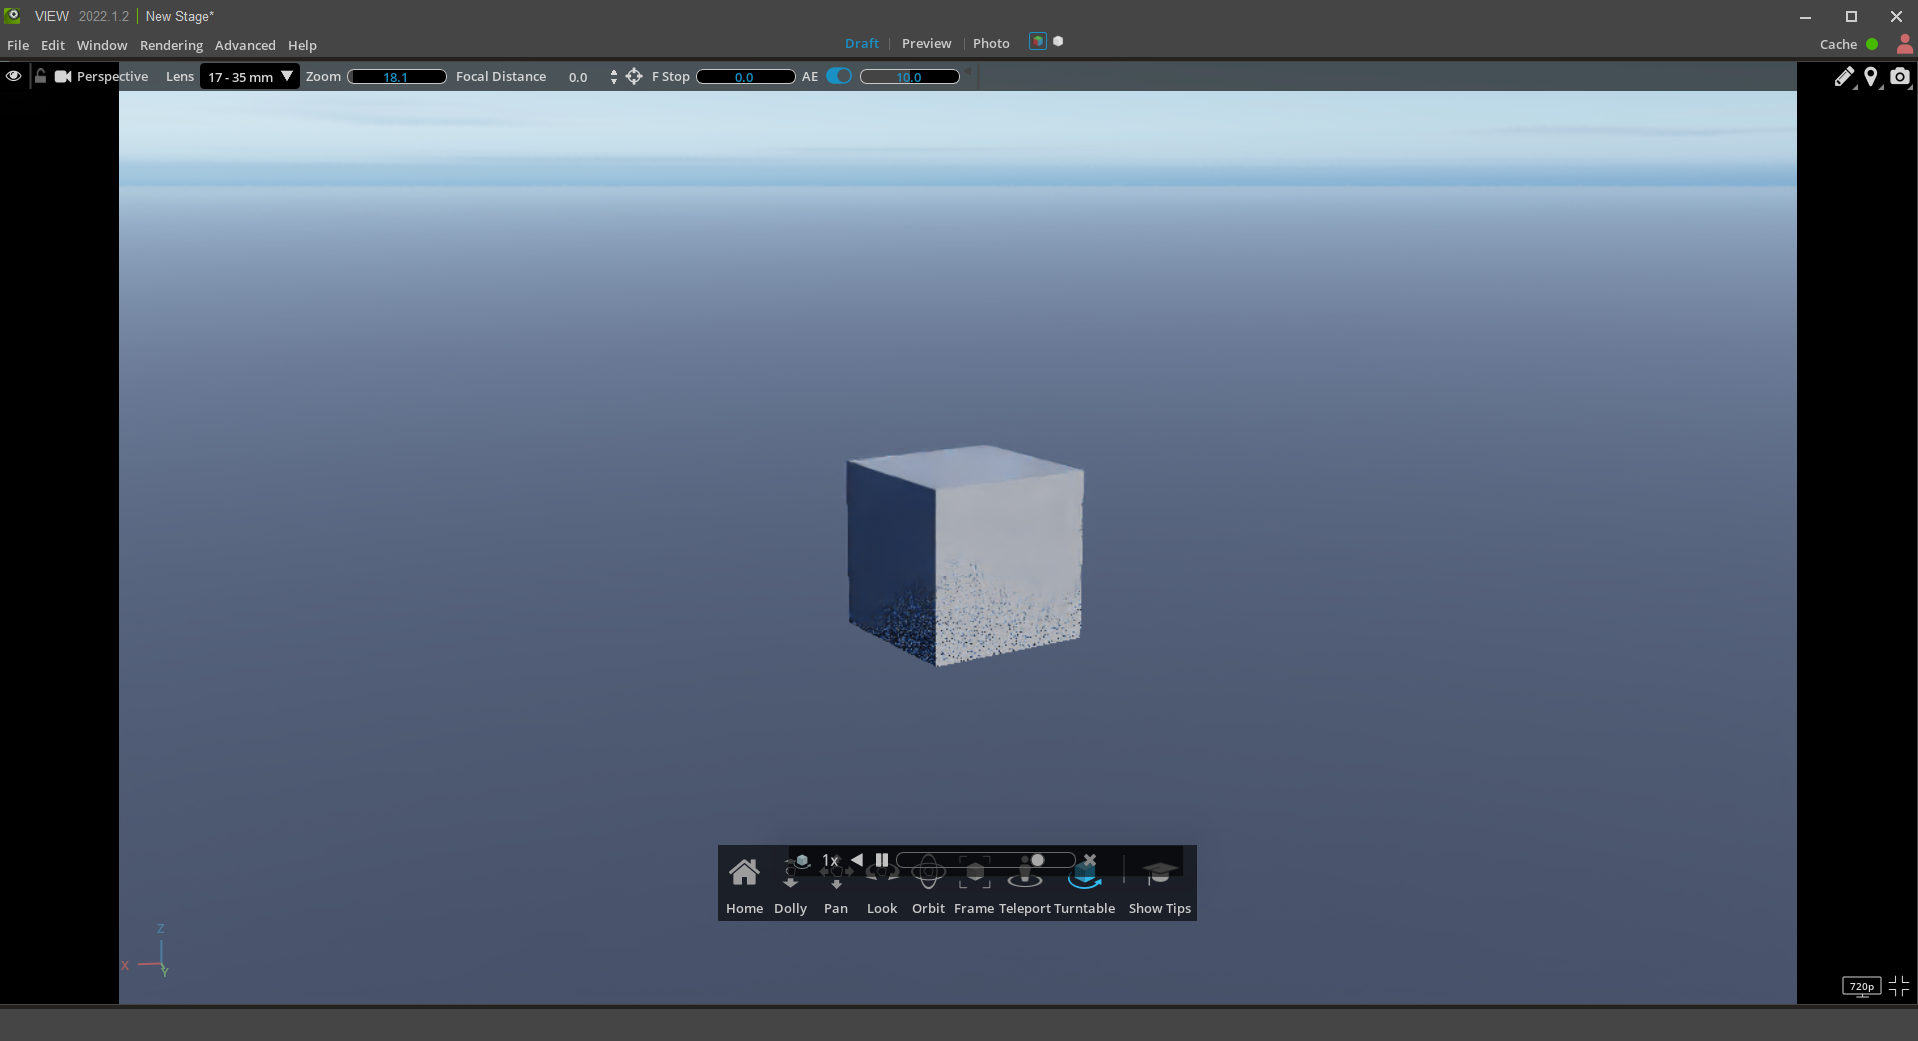Open the Advanced menu

point(245,45)
